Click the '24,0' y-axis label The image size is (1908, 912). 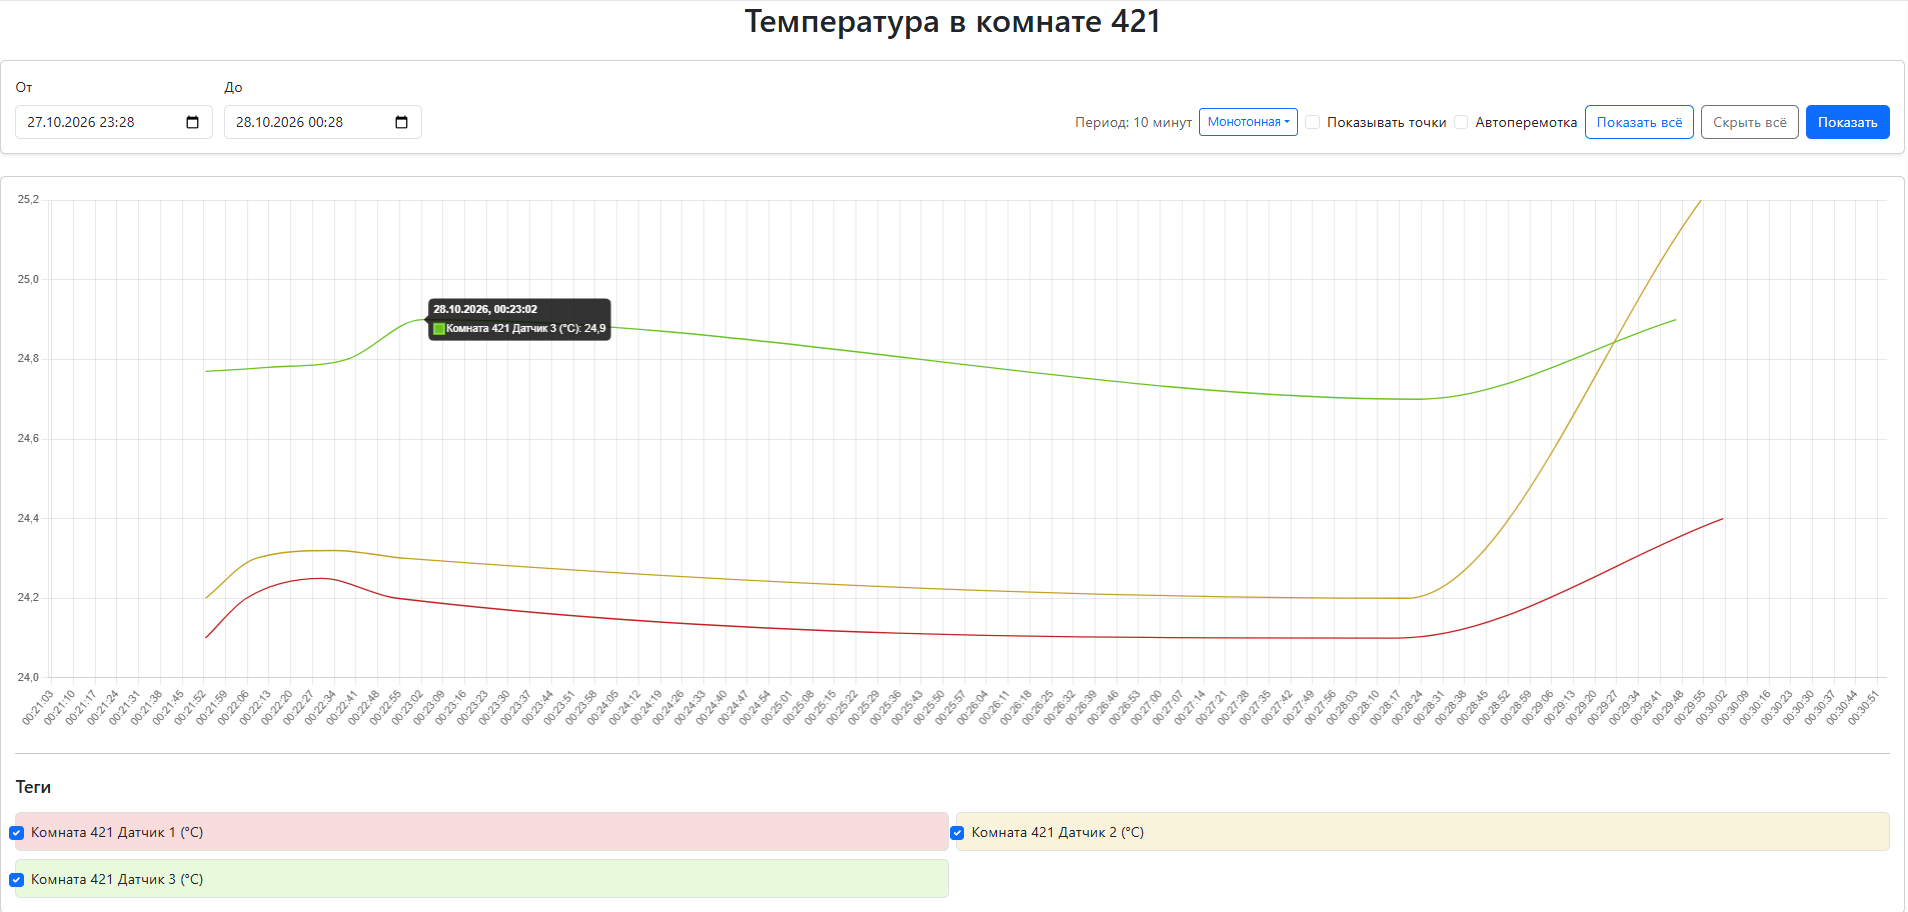[x=28, y=677]
